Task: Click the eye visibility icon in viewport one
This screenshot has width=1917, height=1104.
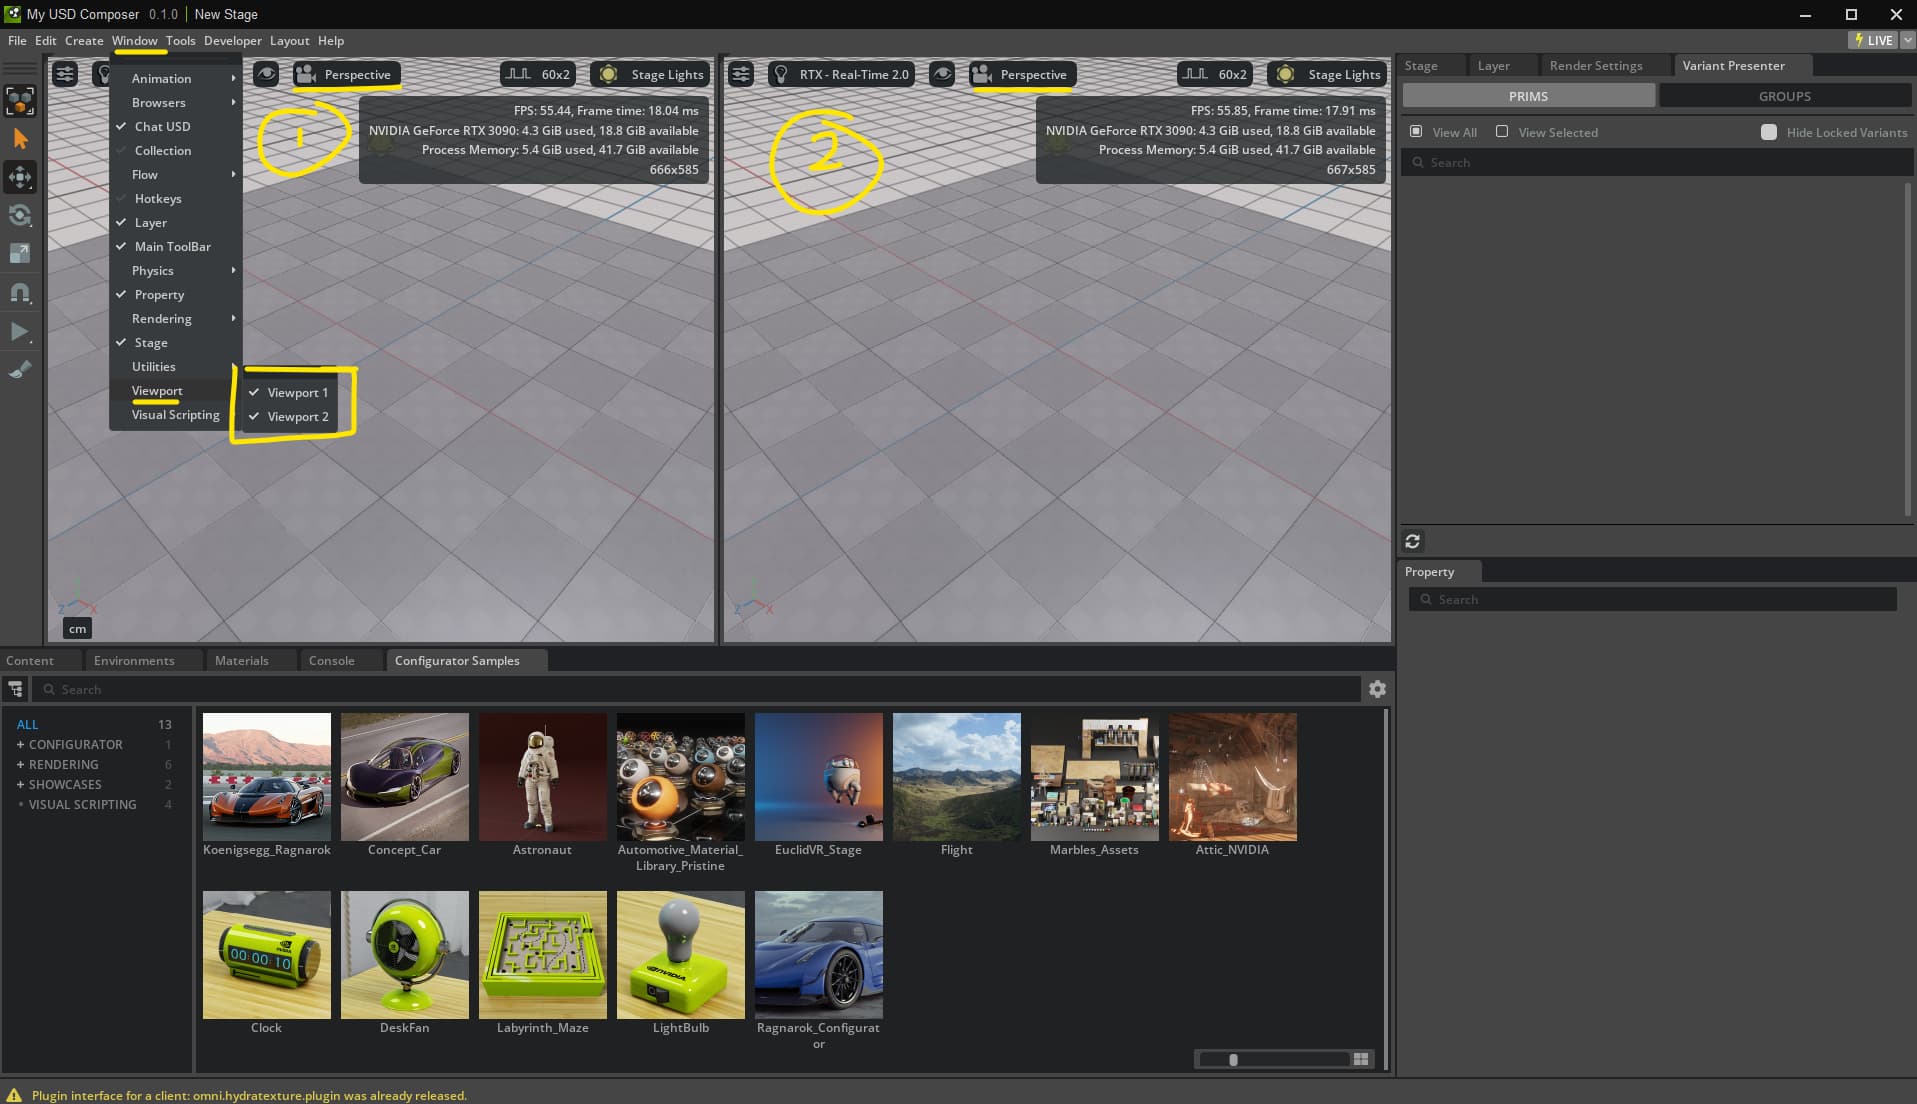Action: 265,73
